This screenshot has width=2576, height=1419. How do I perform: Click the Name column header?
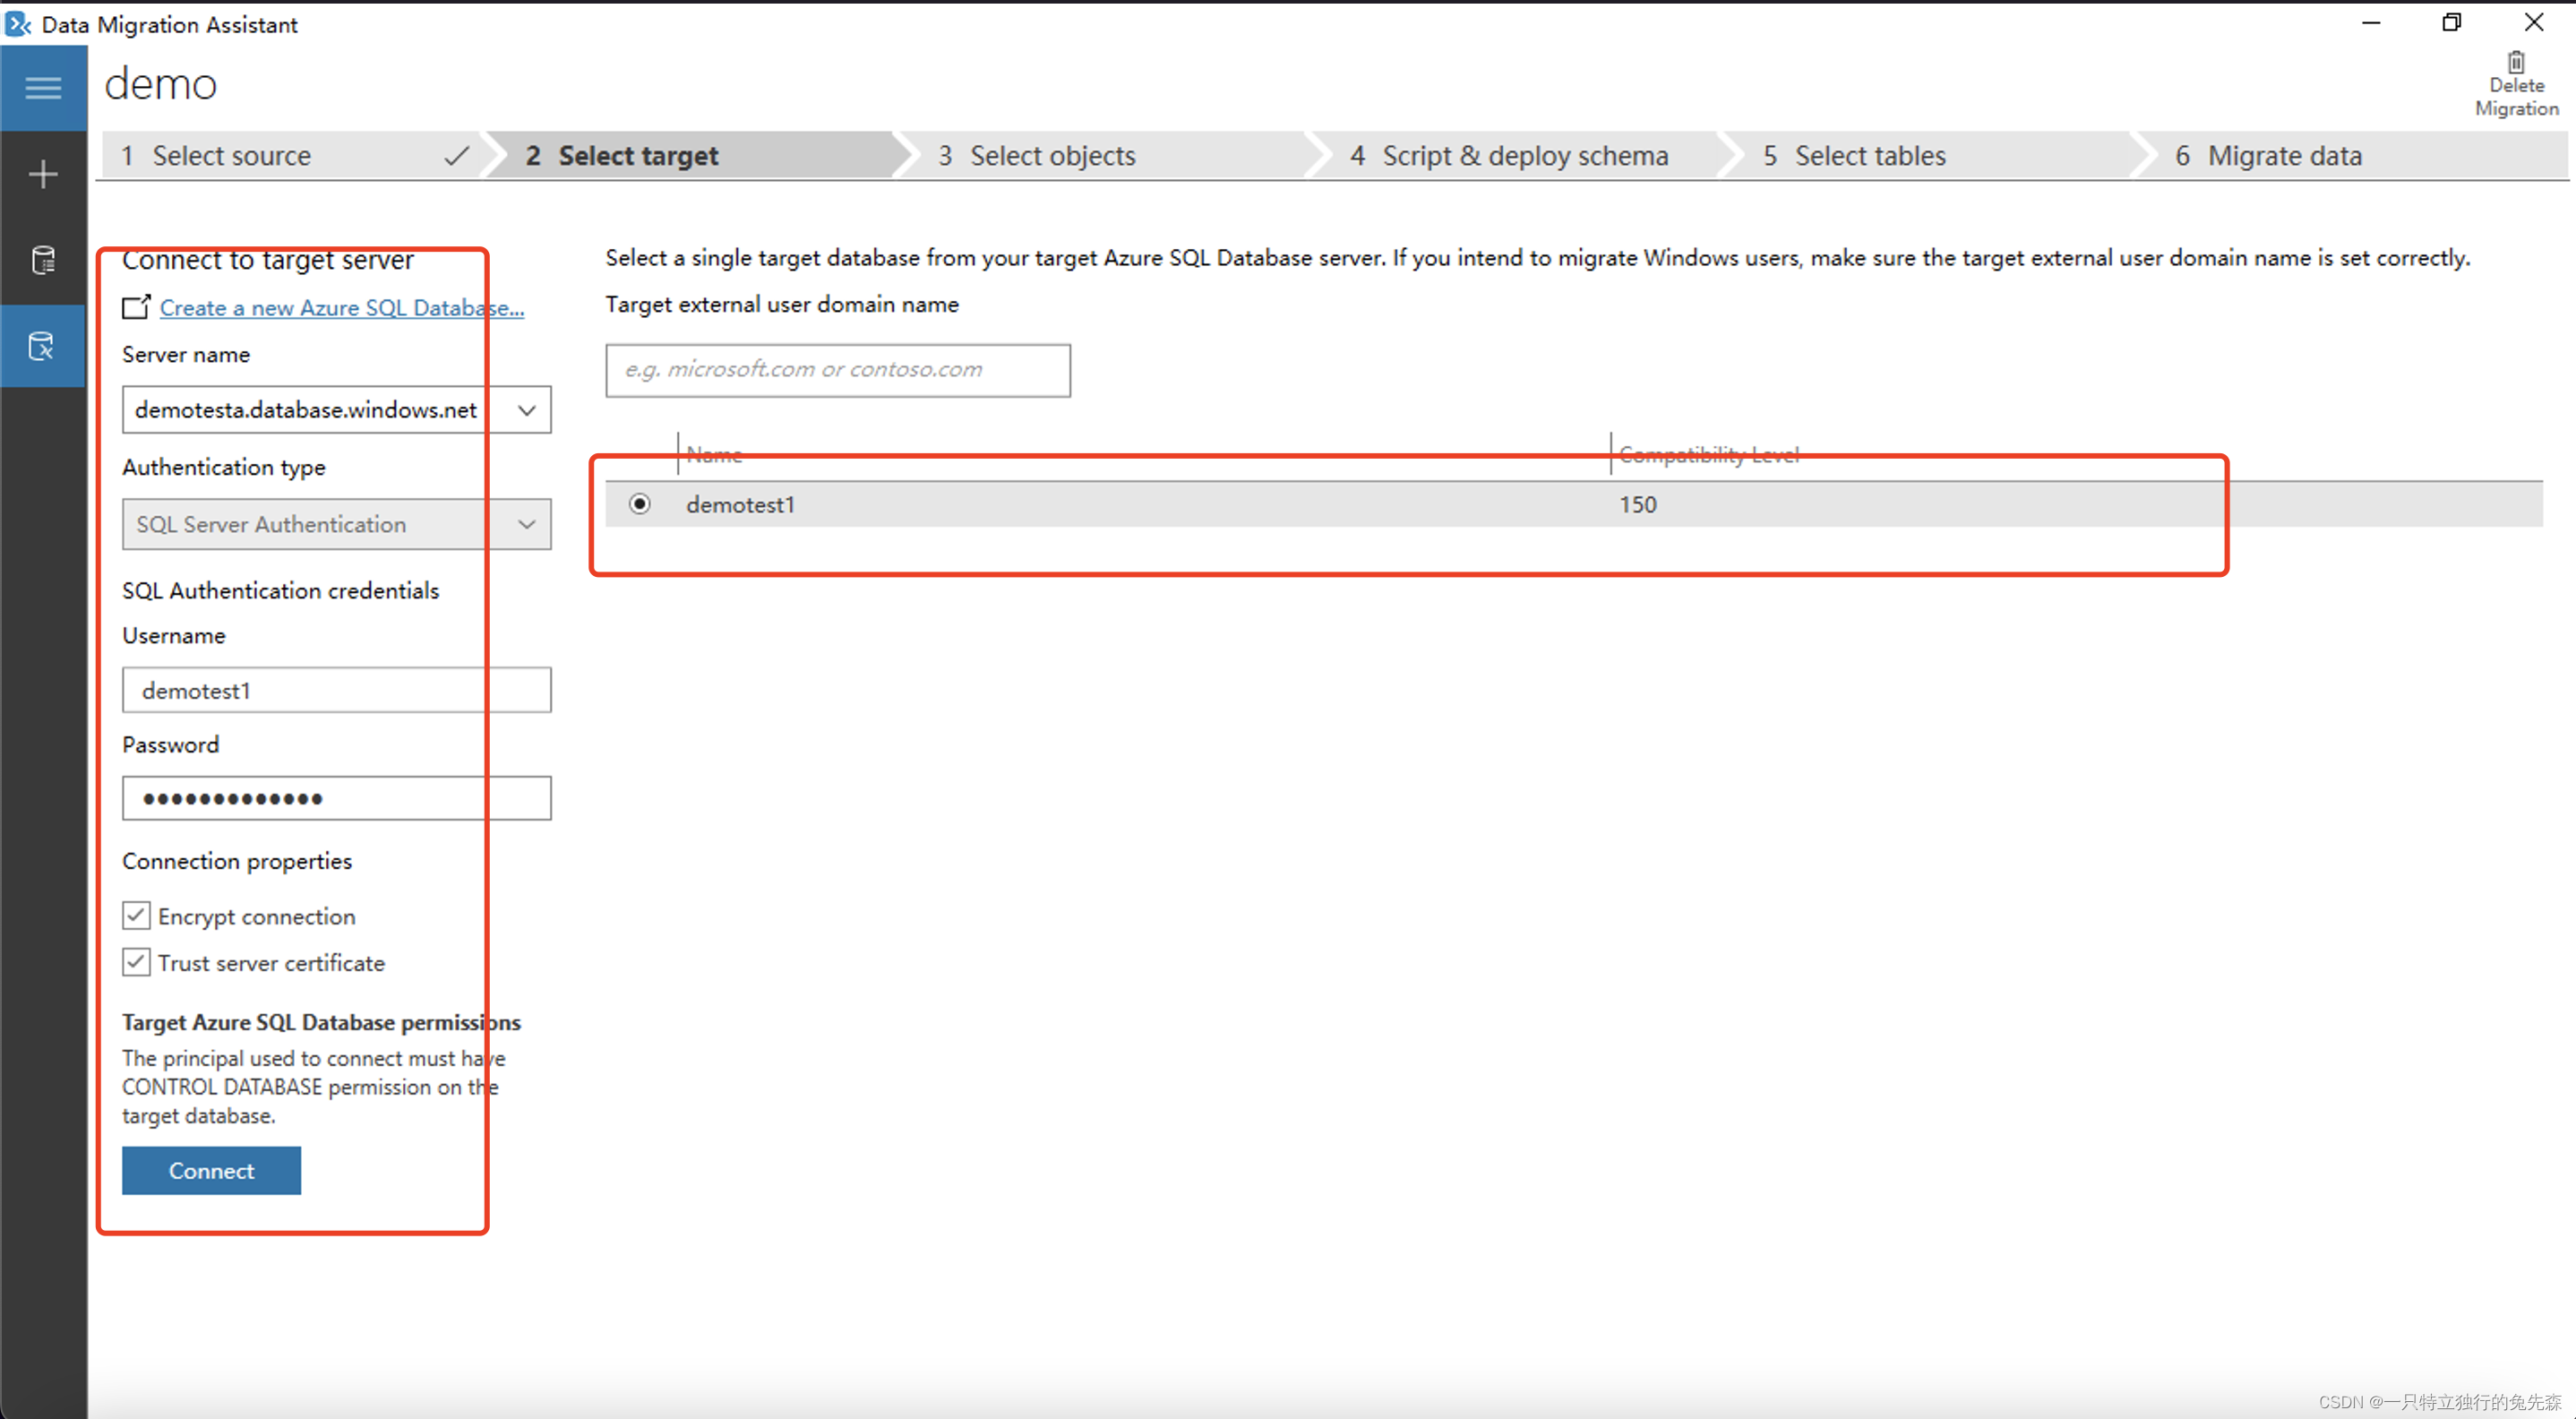point(714,455)
